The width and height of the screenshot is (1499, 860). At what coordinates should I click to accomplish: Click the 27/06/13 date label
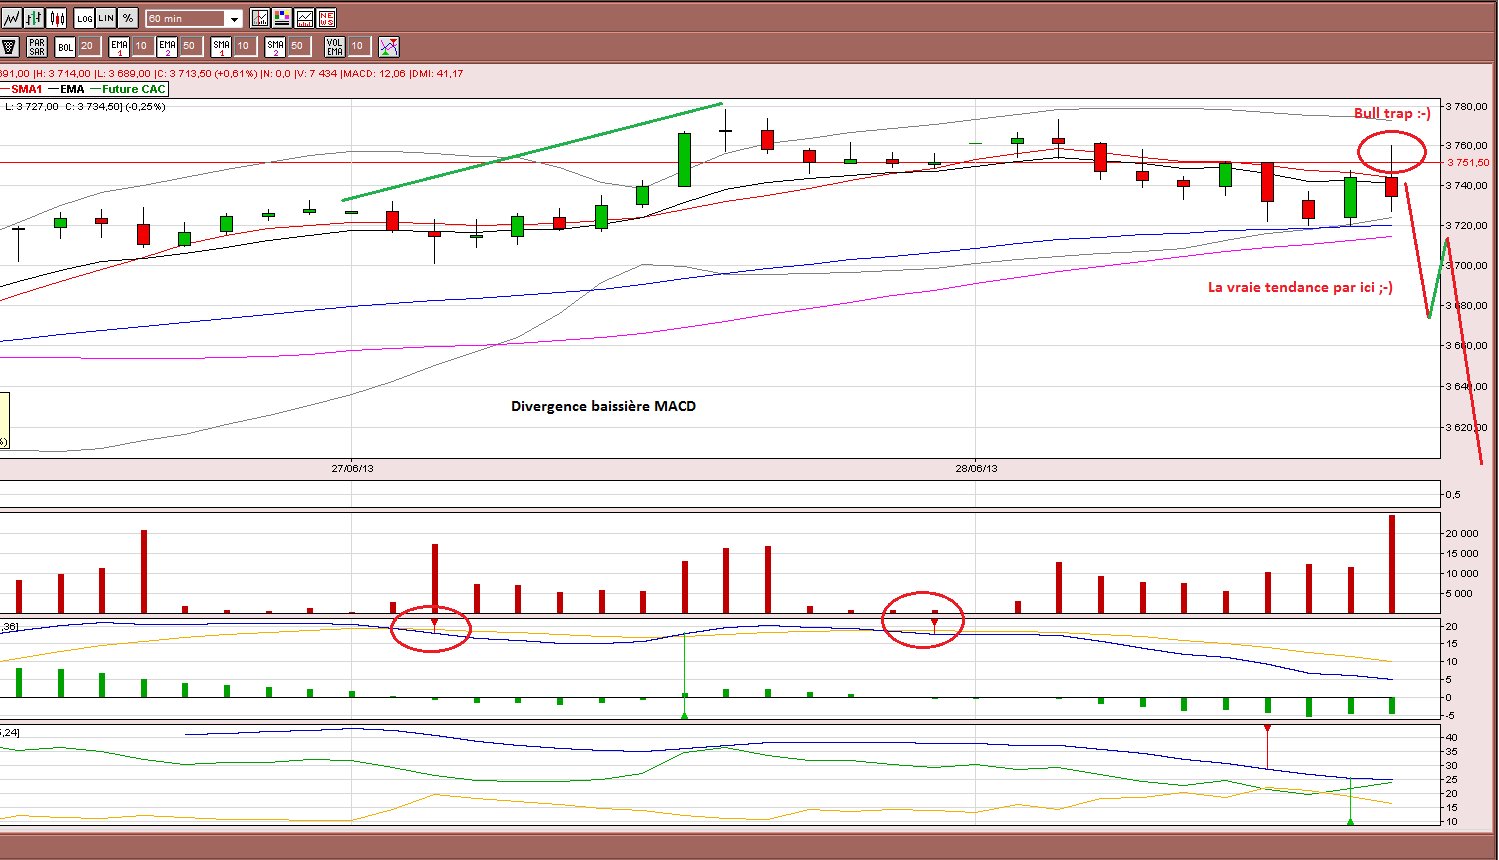[x=352, y=468]
